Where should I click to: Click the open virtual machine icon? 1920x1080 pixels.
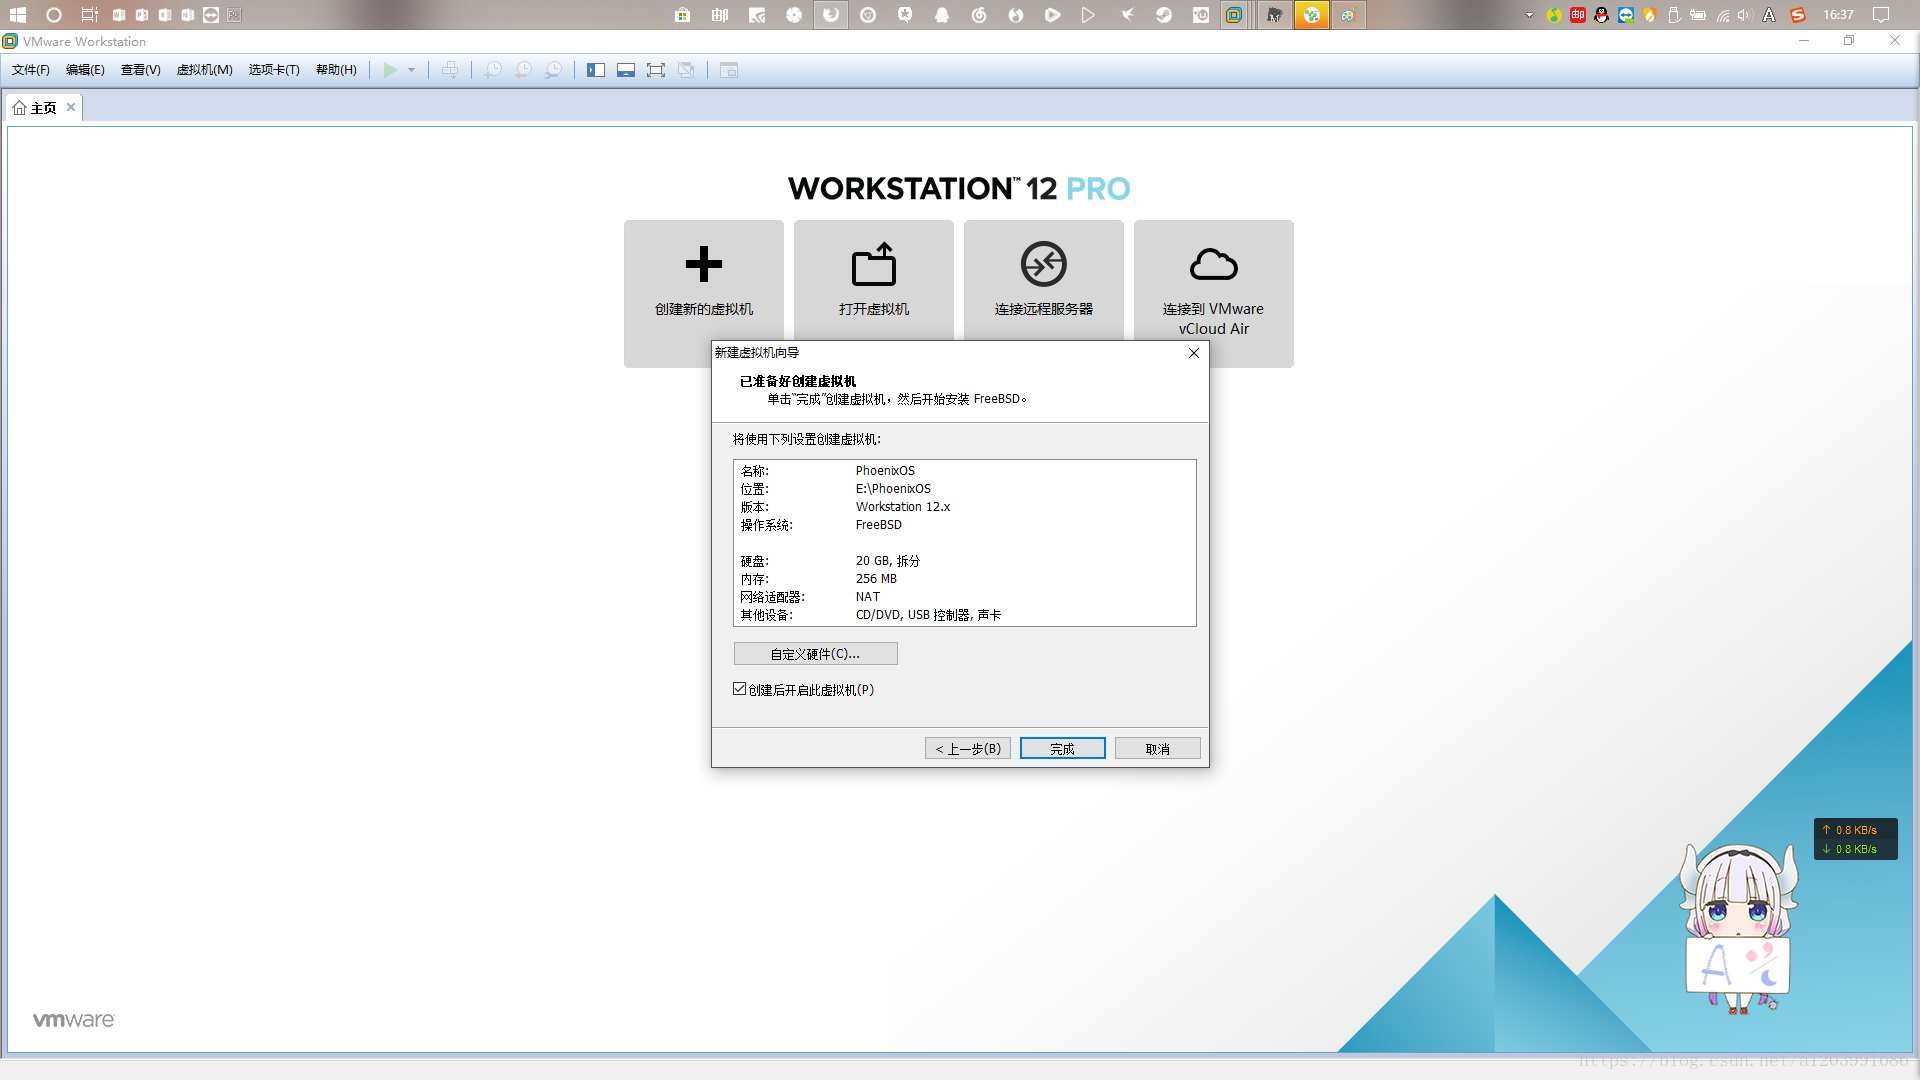coord(873,265)
